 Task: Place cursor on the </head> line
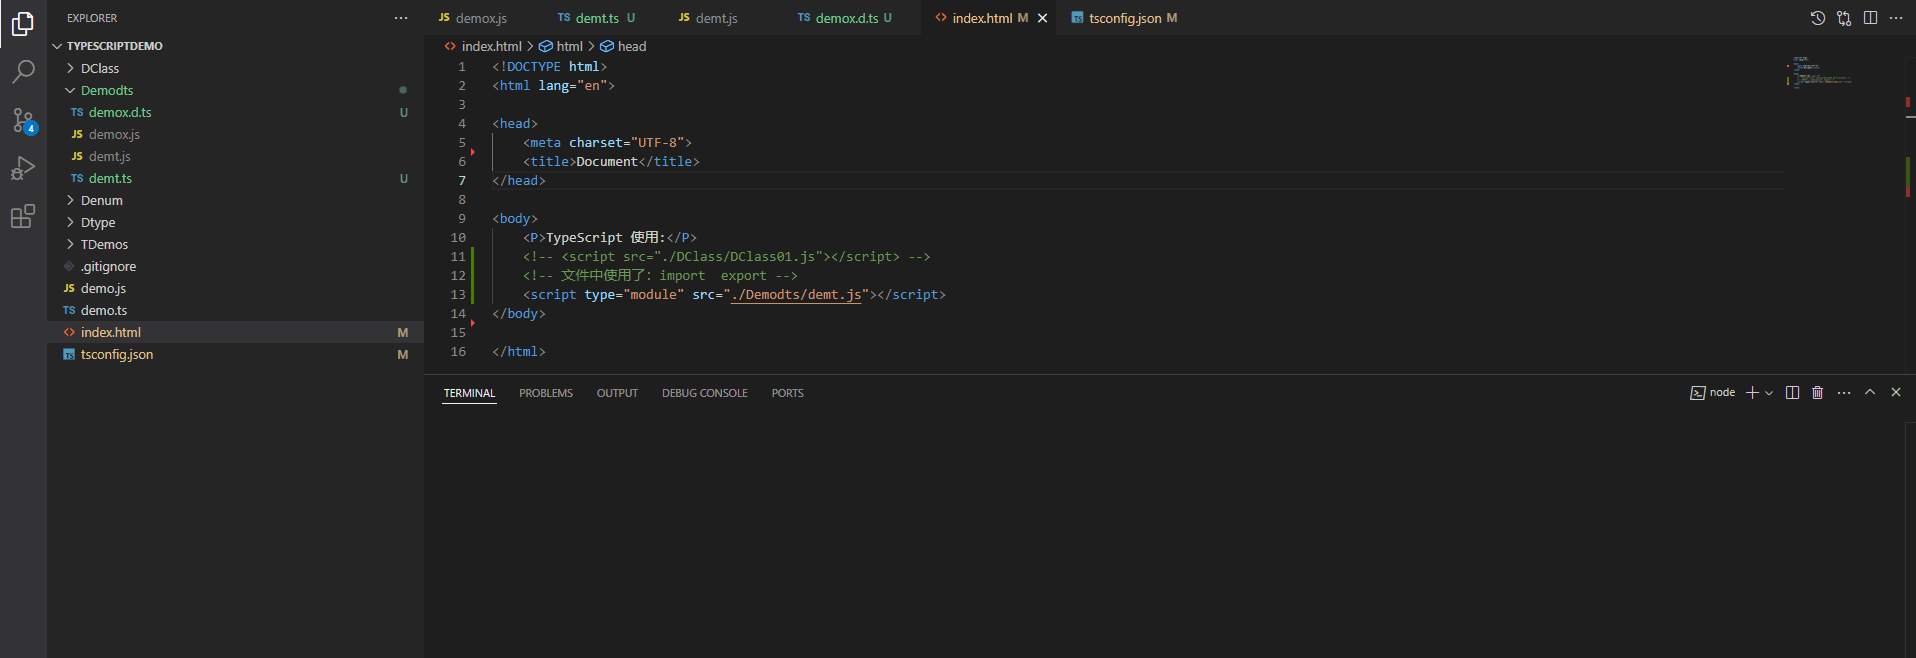pyautogui.click(x=519, y=181)
